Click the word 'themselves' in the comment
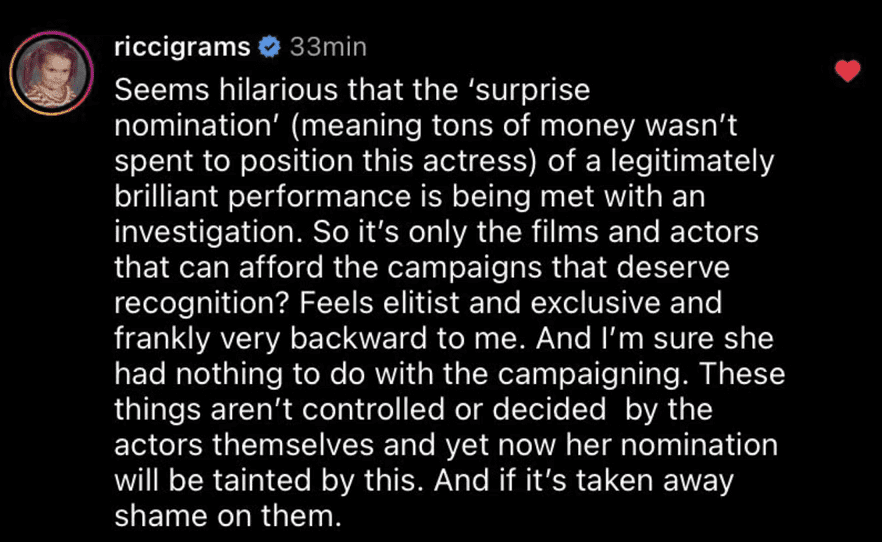882x542 pixels. tap(292, 445)
